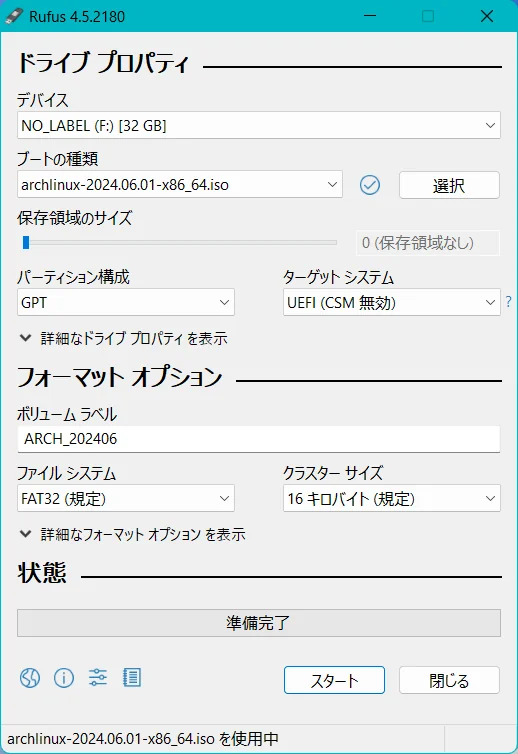Click the ボリューム ラベル label
The image size is (518, 754).
(67, 414)
